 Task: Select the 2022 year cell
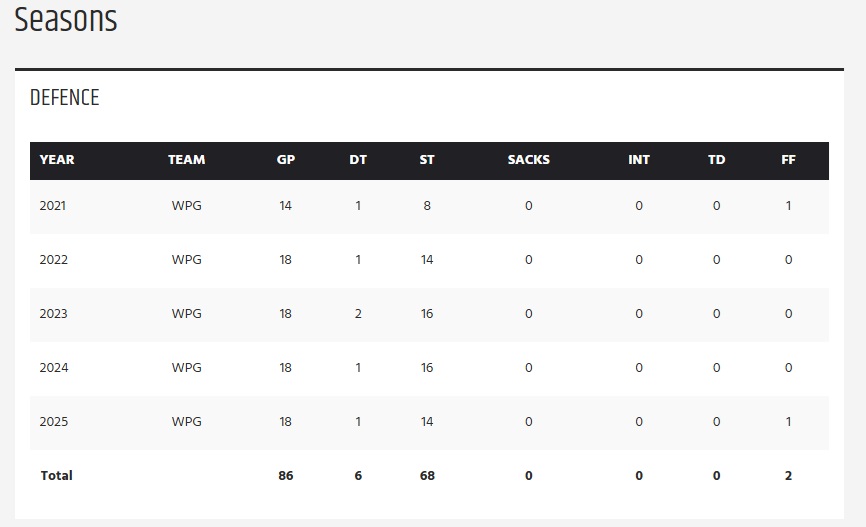click(53, 260)
